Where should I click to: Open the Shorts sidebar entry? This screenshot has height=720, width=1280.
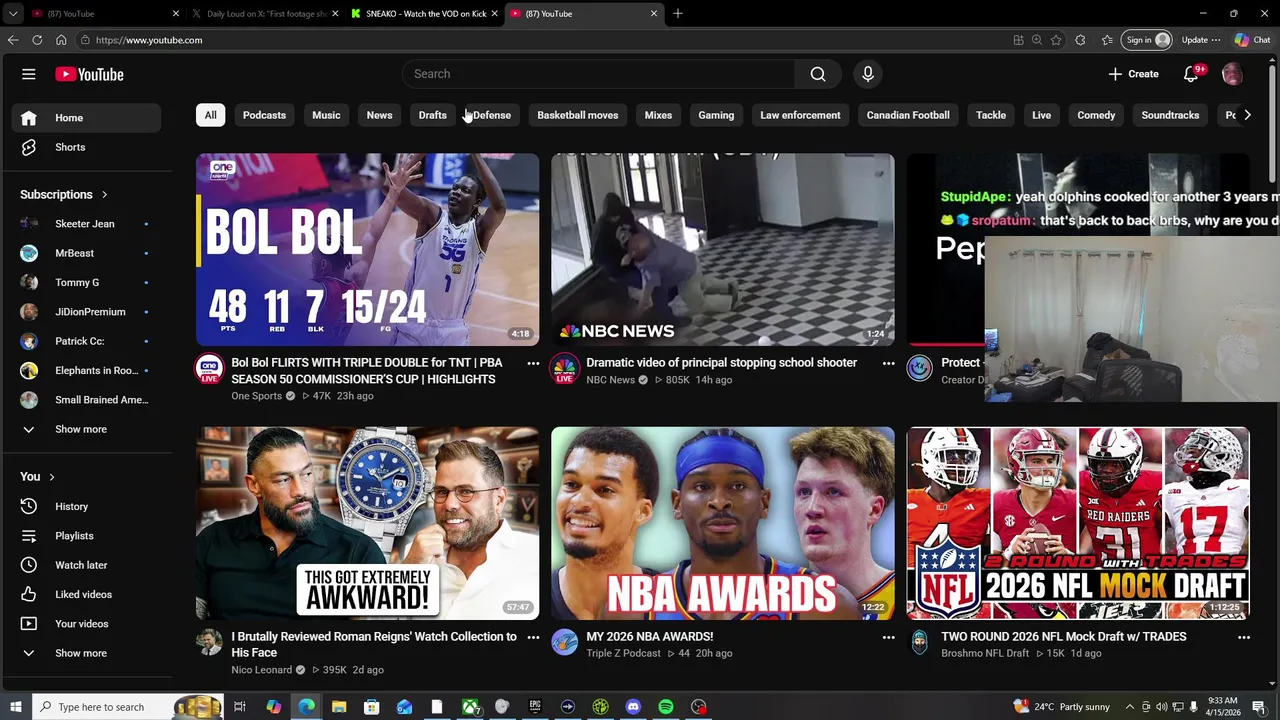86,147
